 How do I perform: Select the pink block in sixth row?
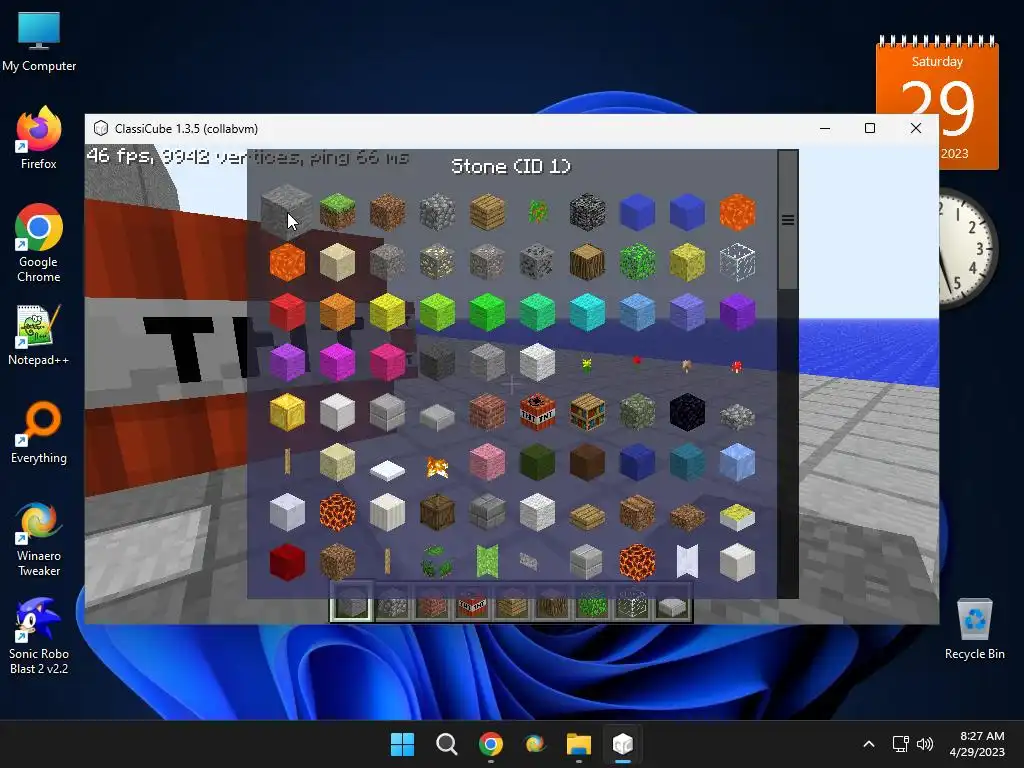(487, 462)
